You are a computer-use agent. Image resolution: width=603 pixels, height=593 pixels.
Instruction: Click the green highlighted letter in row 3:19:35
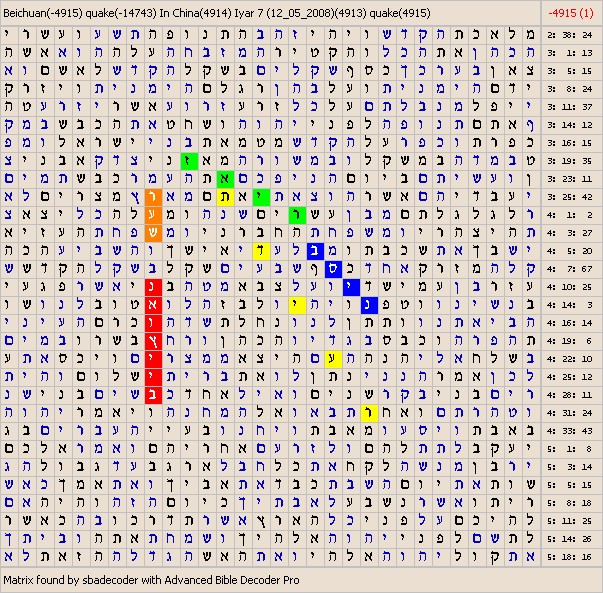click(x=189, y=161)
